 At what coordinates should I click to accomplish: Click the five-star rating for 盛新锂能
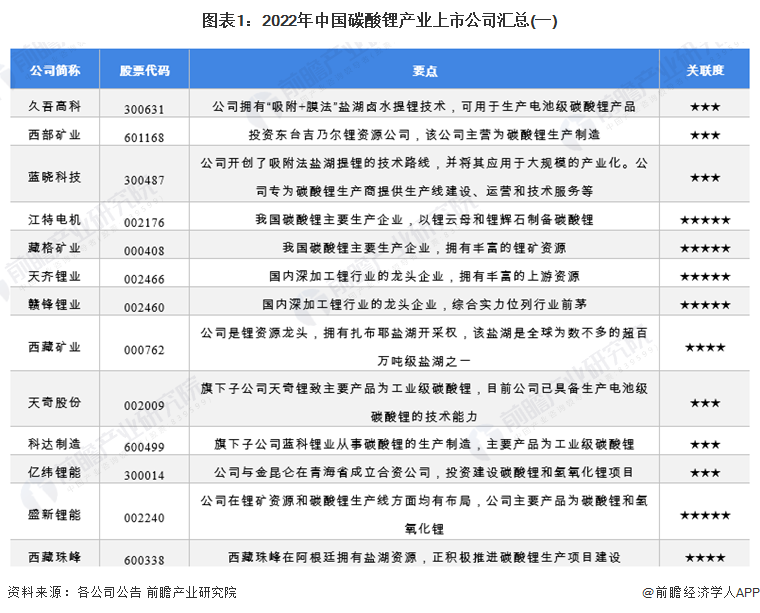click(705, 516)
